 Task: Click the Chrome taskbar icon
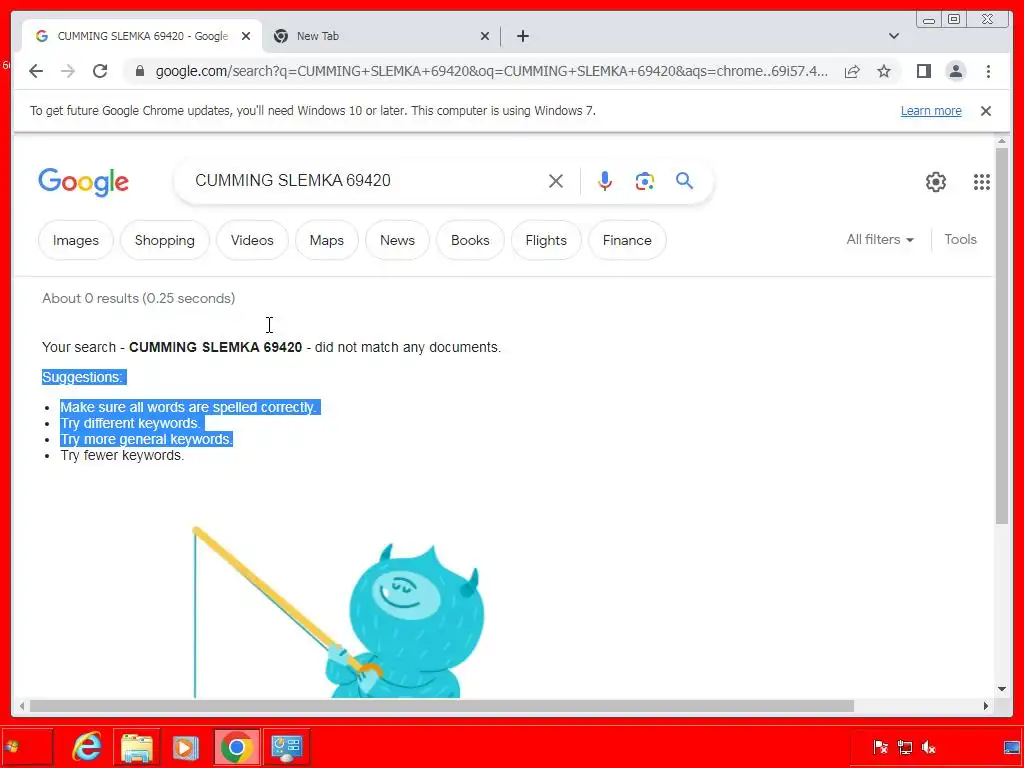(x=236, y=747)
